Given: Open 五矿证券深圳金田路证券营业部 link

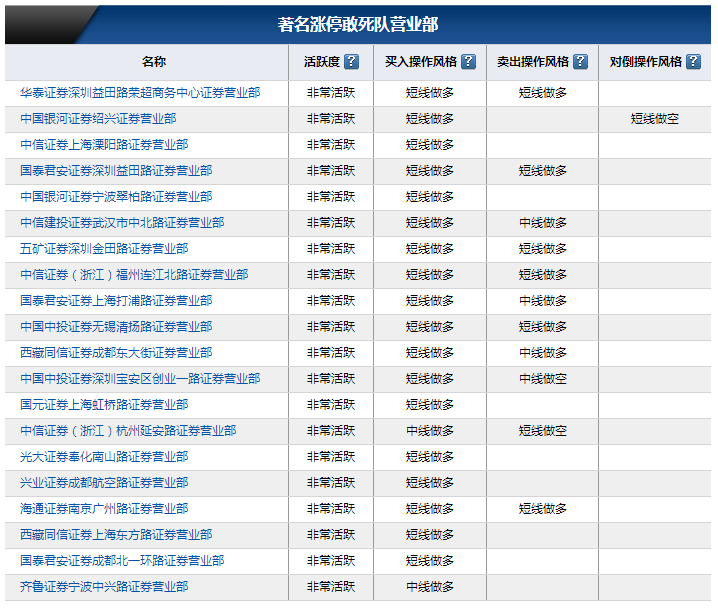Looking at the screenshot, I should [104, 249].
